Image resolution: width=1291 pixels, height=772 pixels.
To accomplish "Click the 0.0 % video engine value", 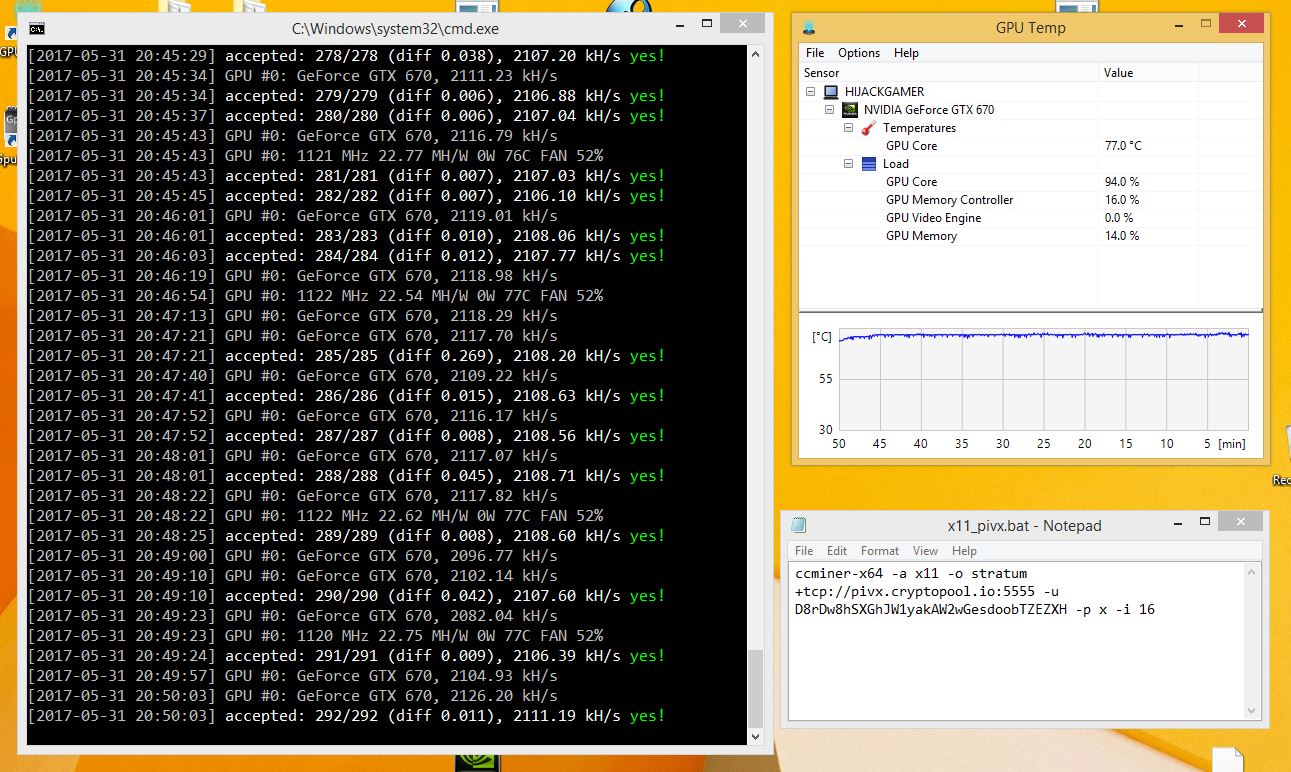I will [1118, 218].
